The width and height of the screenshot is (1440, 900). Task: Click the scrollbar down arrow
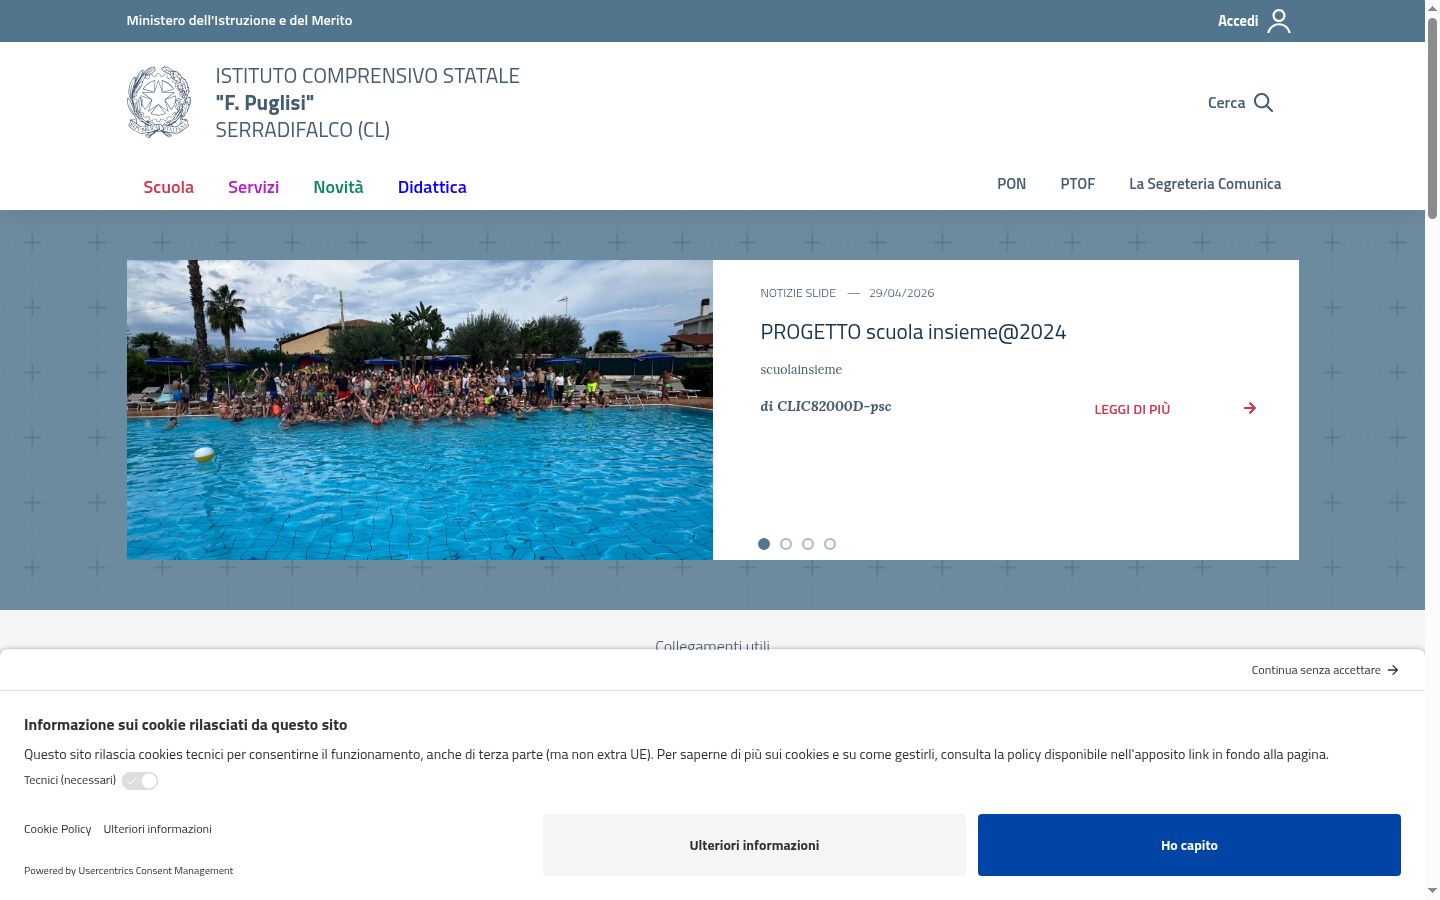pos(1432,891)
